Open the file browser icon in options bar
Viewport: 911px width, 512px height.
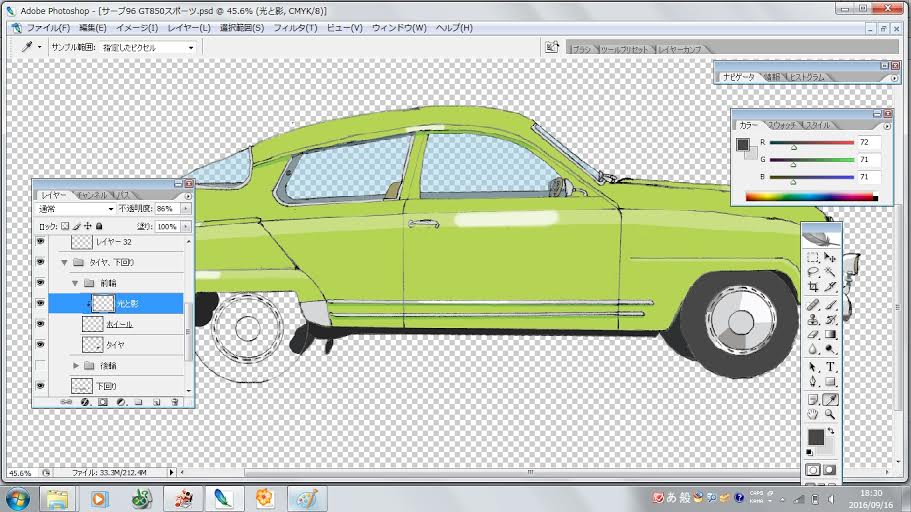[552, 47]
